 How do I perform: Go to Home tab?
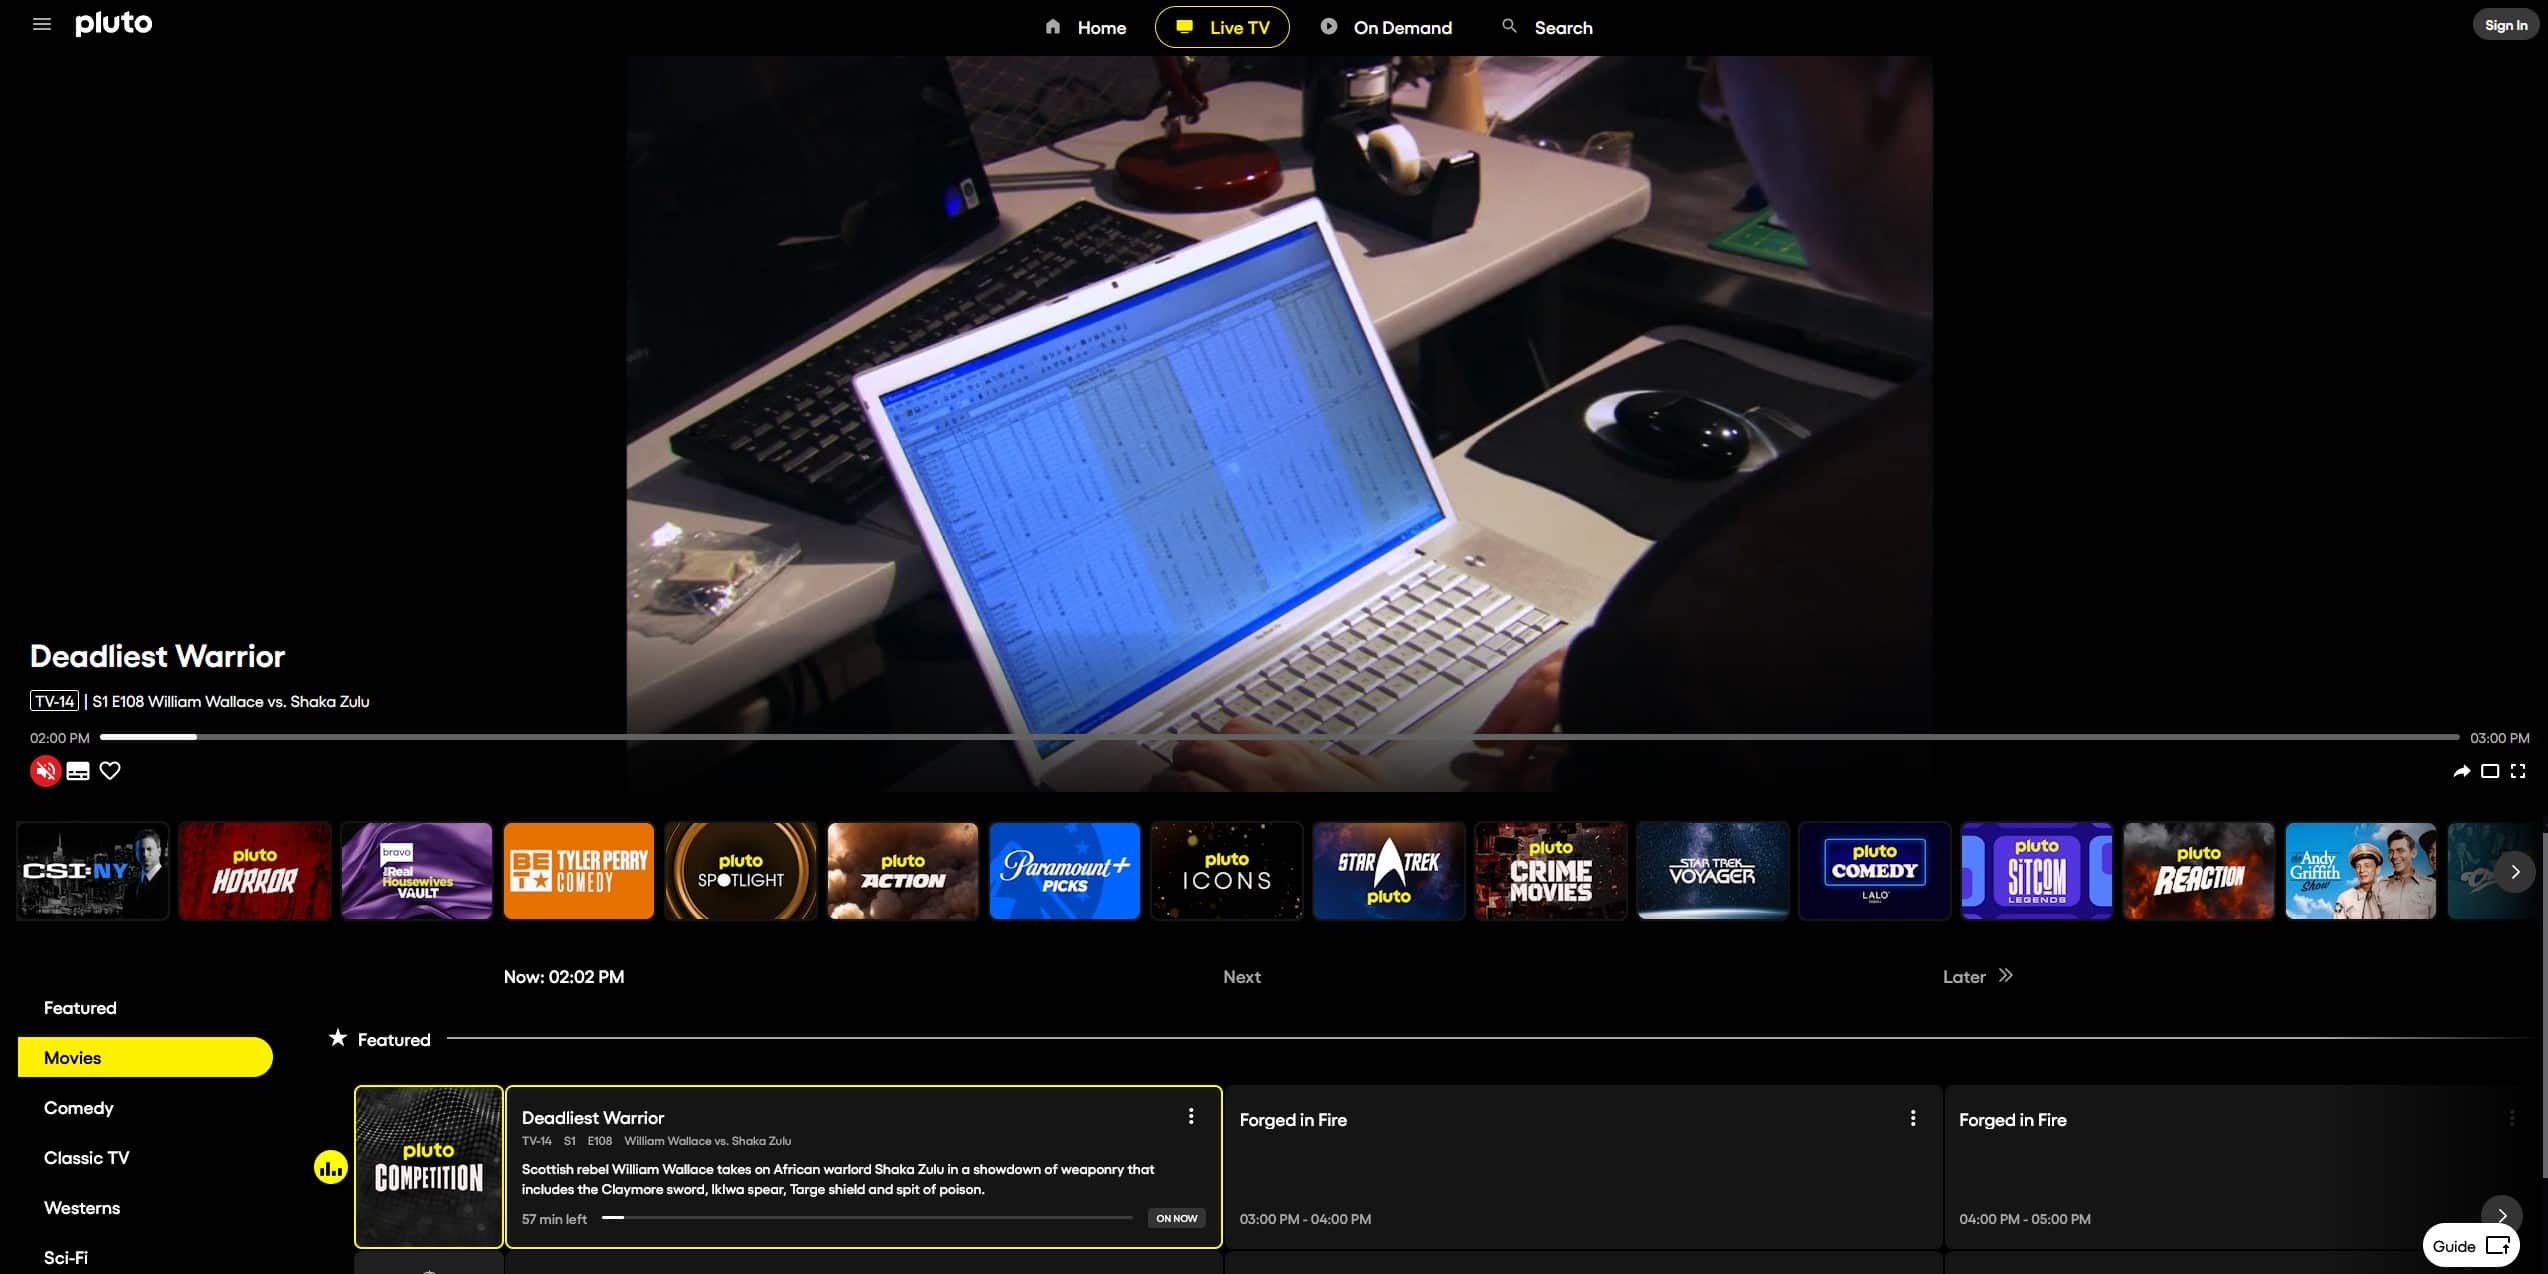[1085, 27]
